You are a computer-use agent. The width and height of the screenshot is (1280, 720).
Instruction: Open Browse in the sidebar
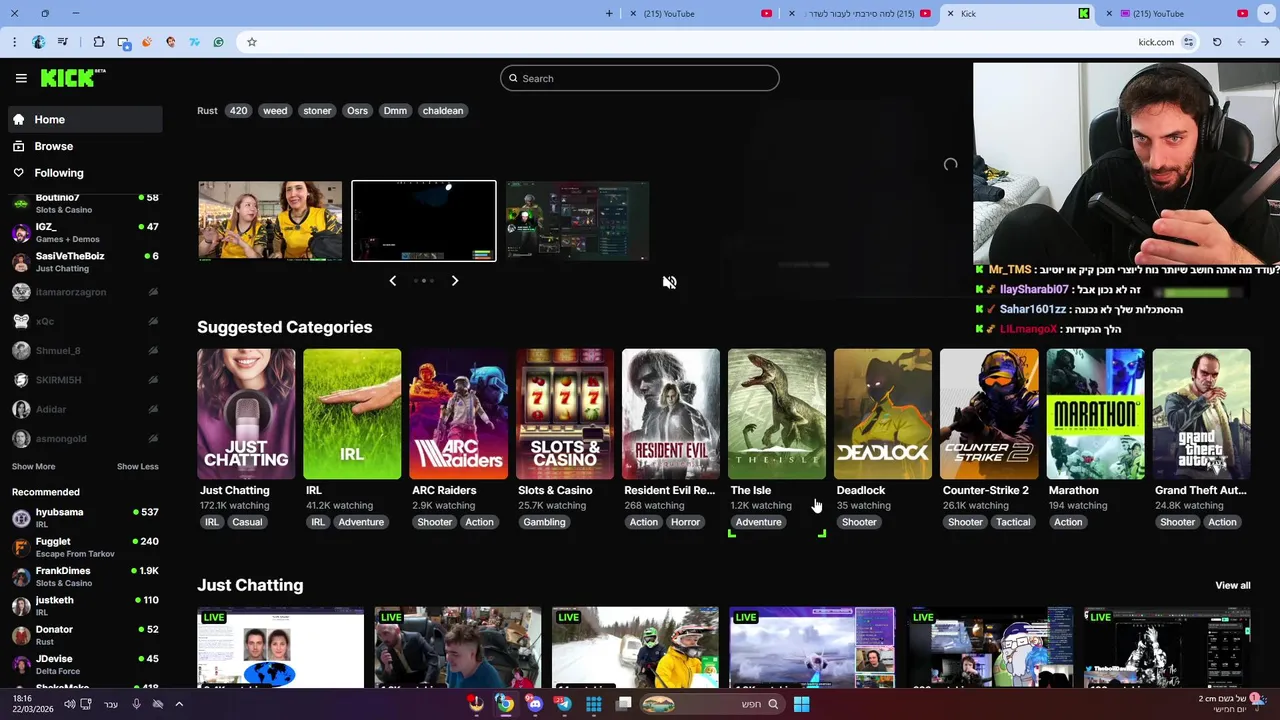click(x=85, y=146)
